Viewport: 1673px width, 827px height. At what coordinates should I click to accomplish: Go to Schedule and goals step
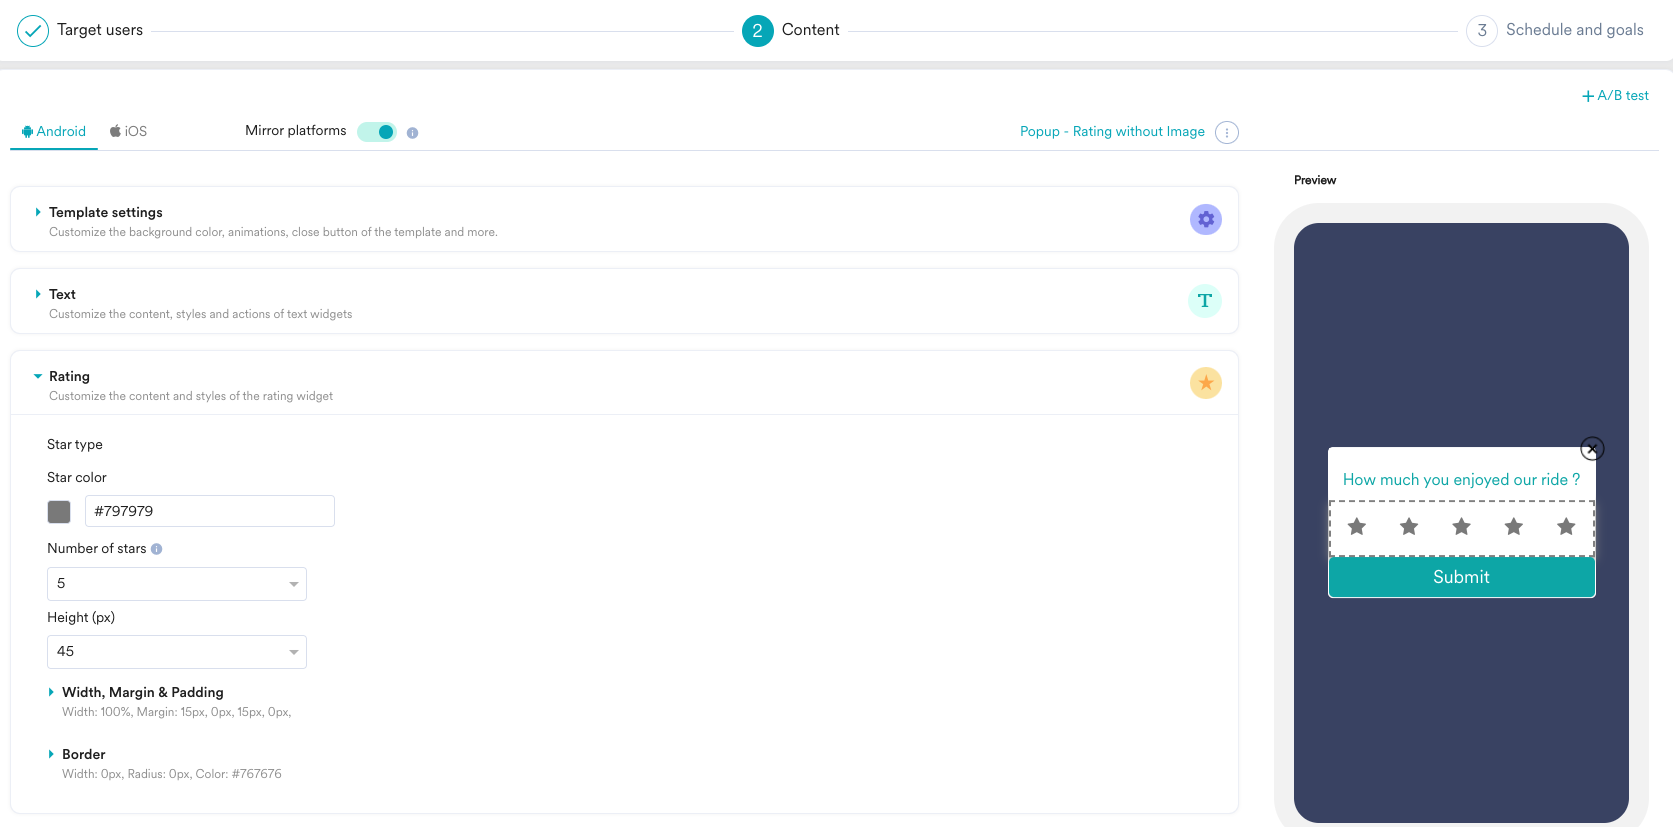coord(1575,30)
